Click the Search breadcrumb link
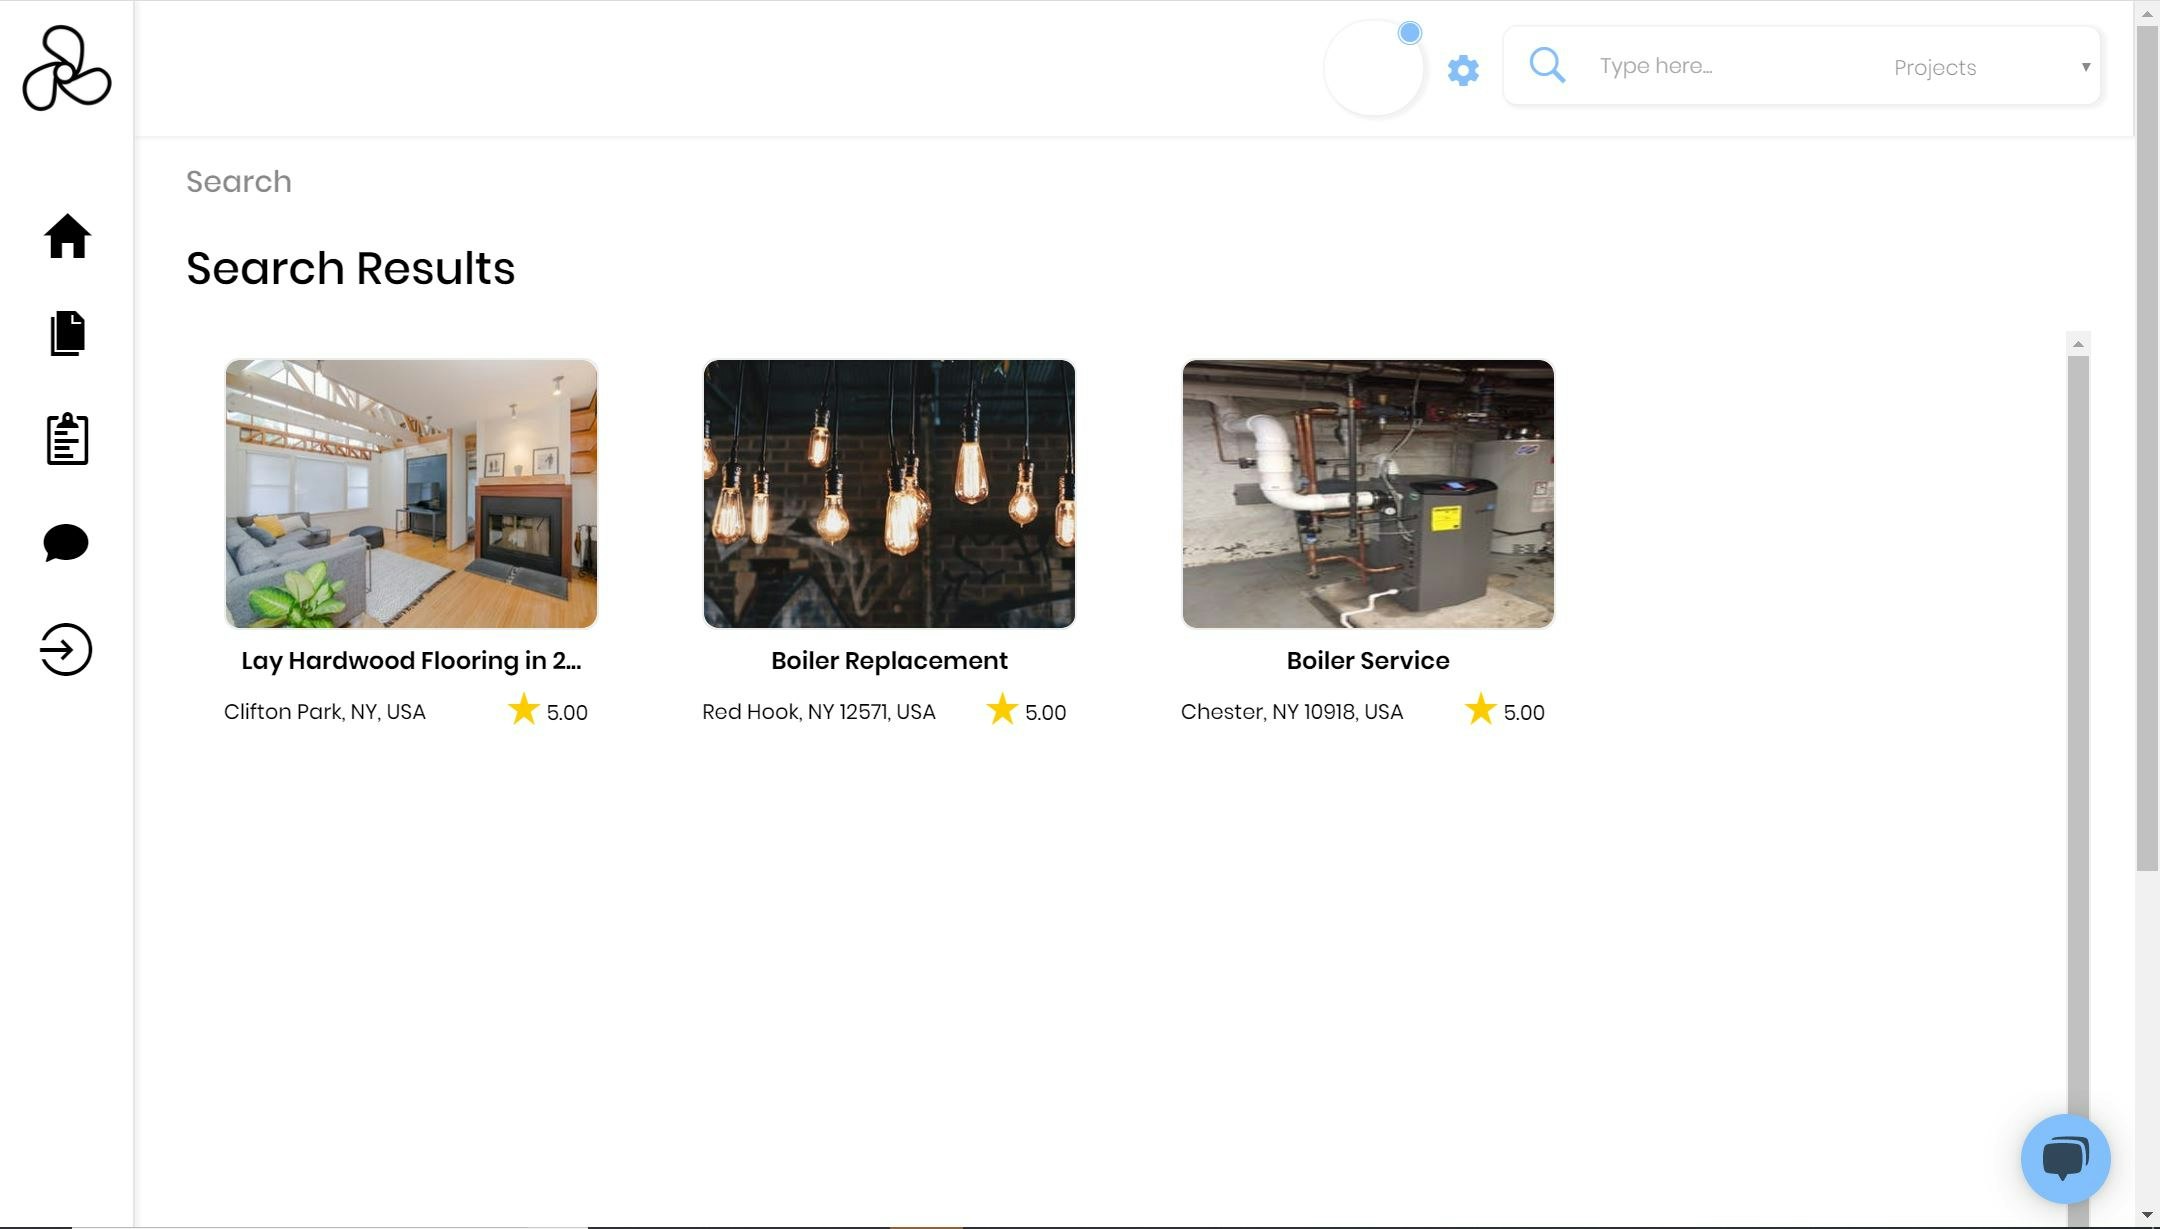Image resolution: width=2160 pixels, height=1229 pixels. (239, 182)
